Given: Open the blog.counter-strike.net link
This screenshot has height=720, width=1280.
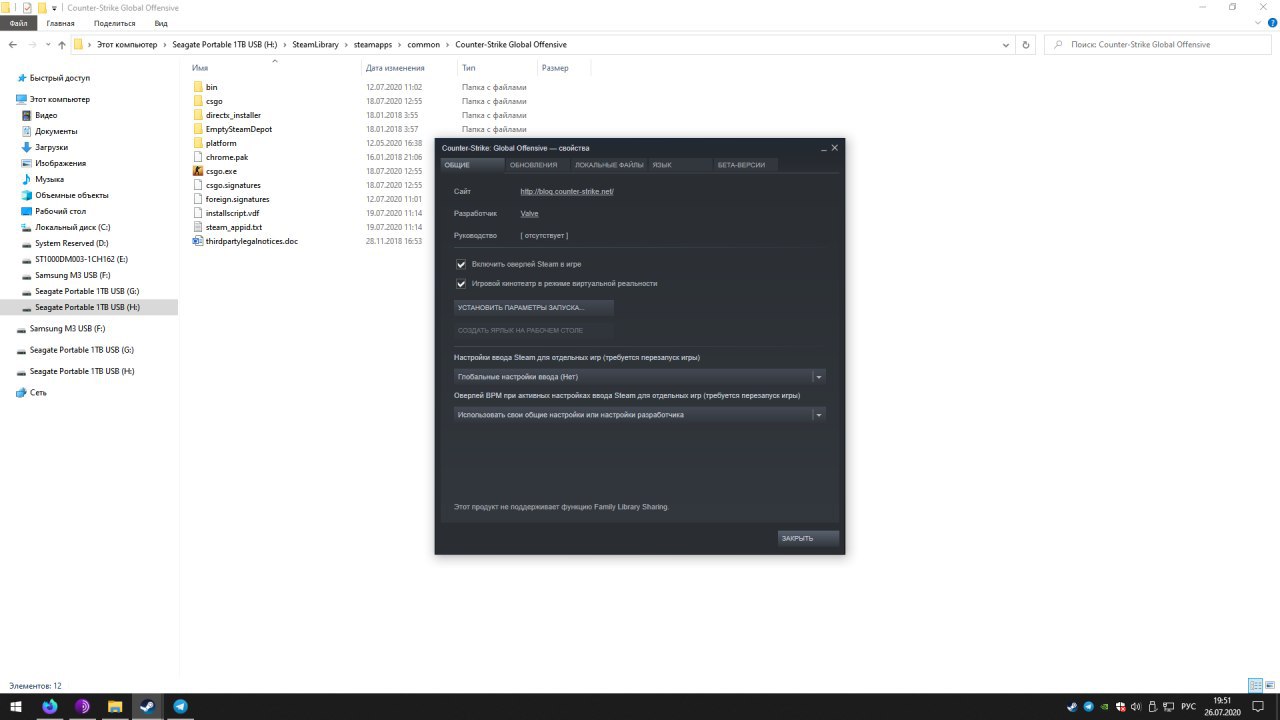Looking at the screenshot, I should point(567,191).
